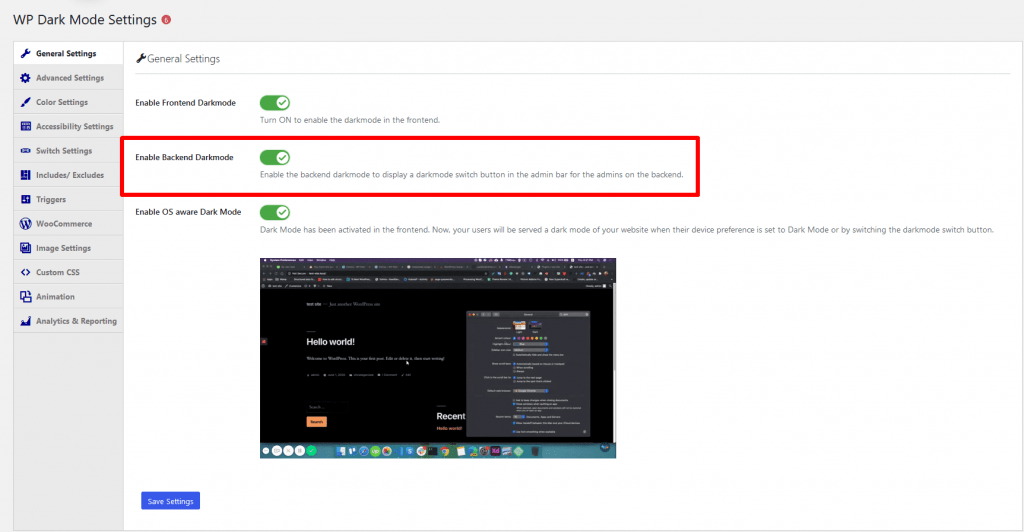Open the Image Settings tab
Image resolution: width=1024 pixels, height=532 pixels.
pyautogui.click(x=68, y=248)
